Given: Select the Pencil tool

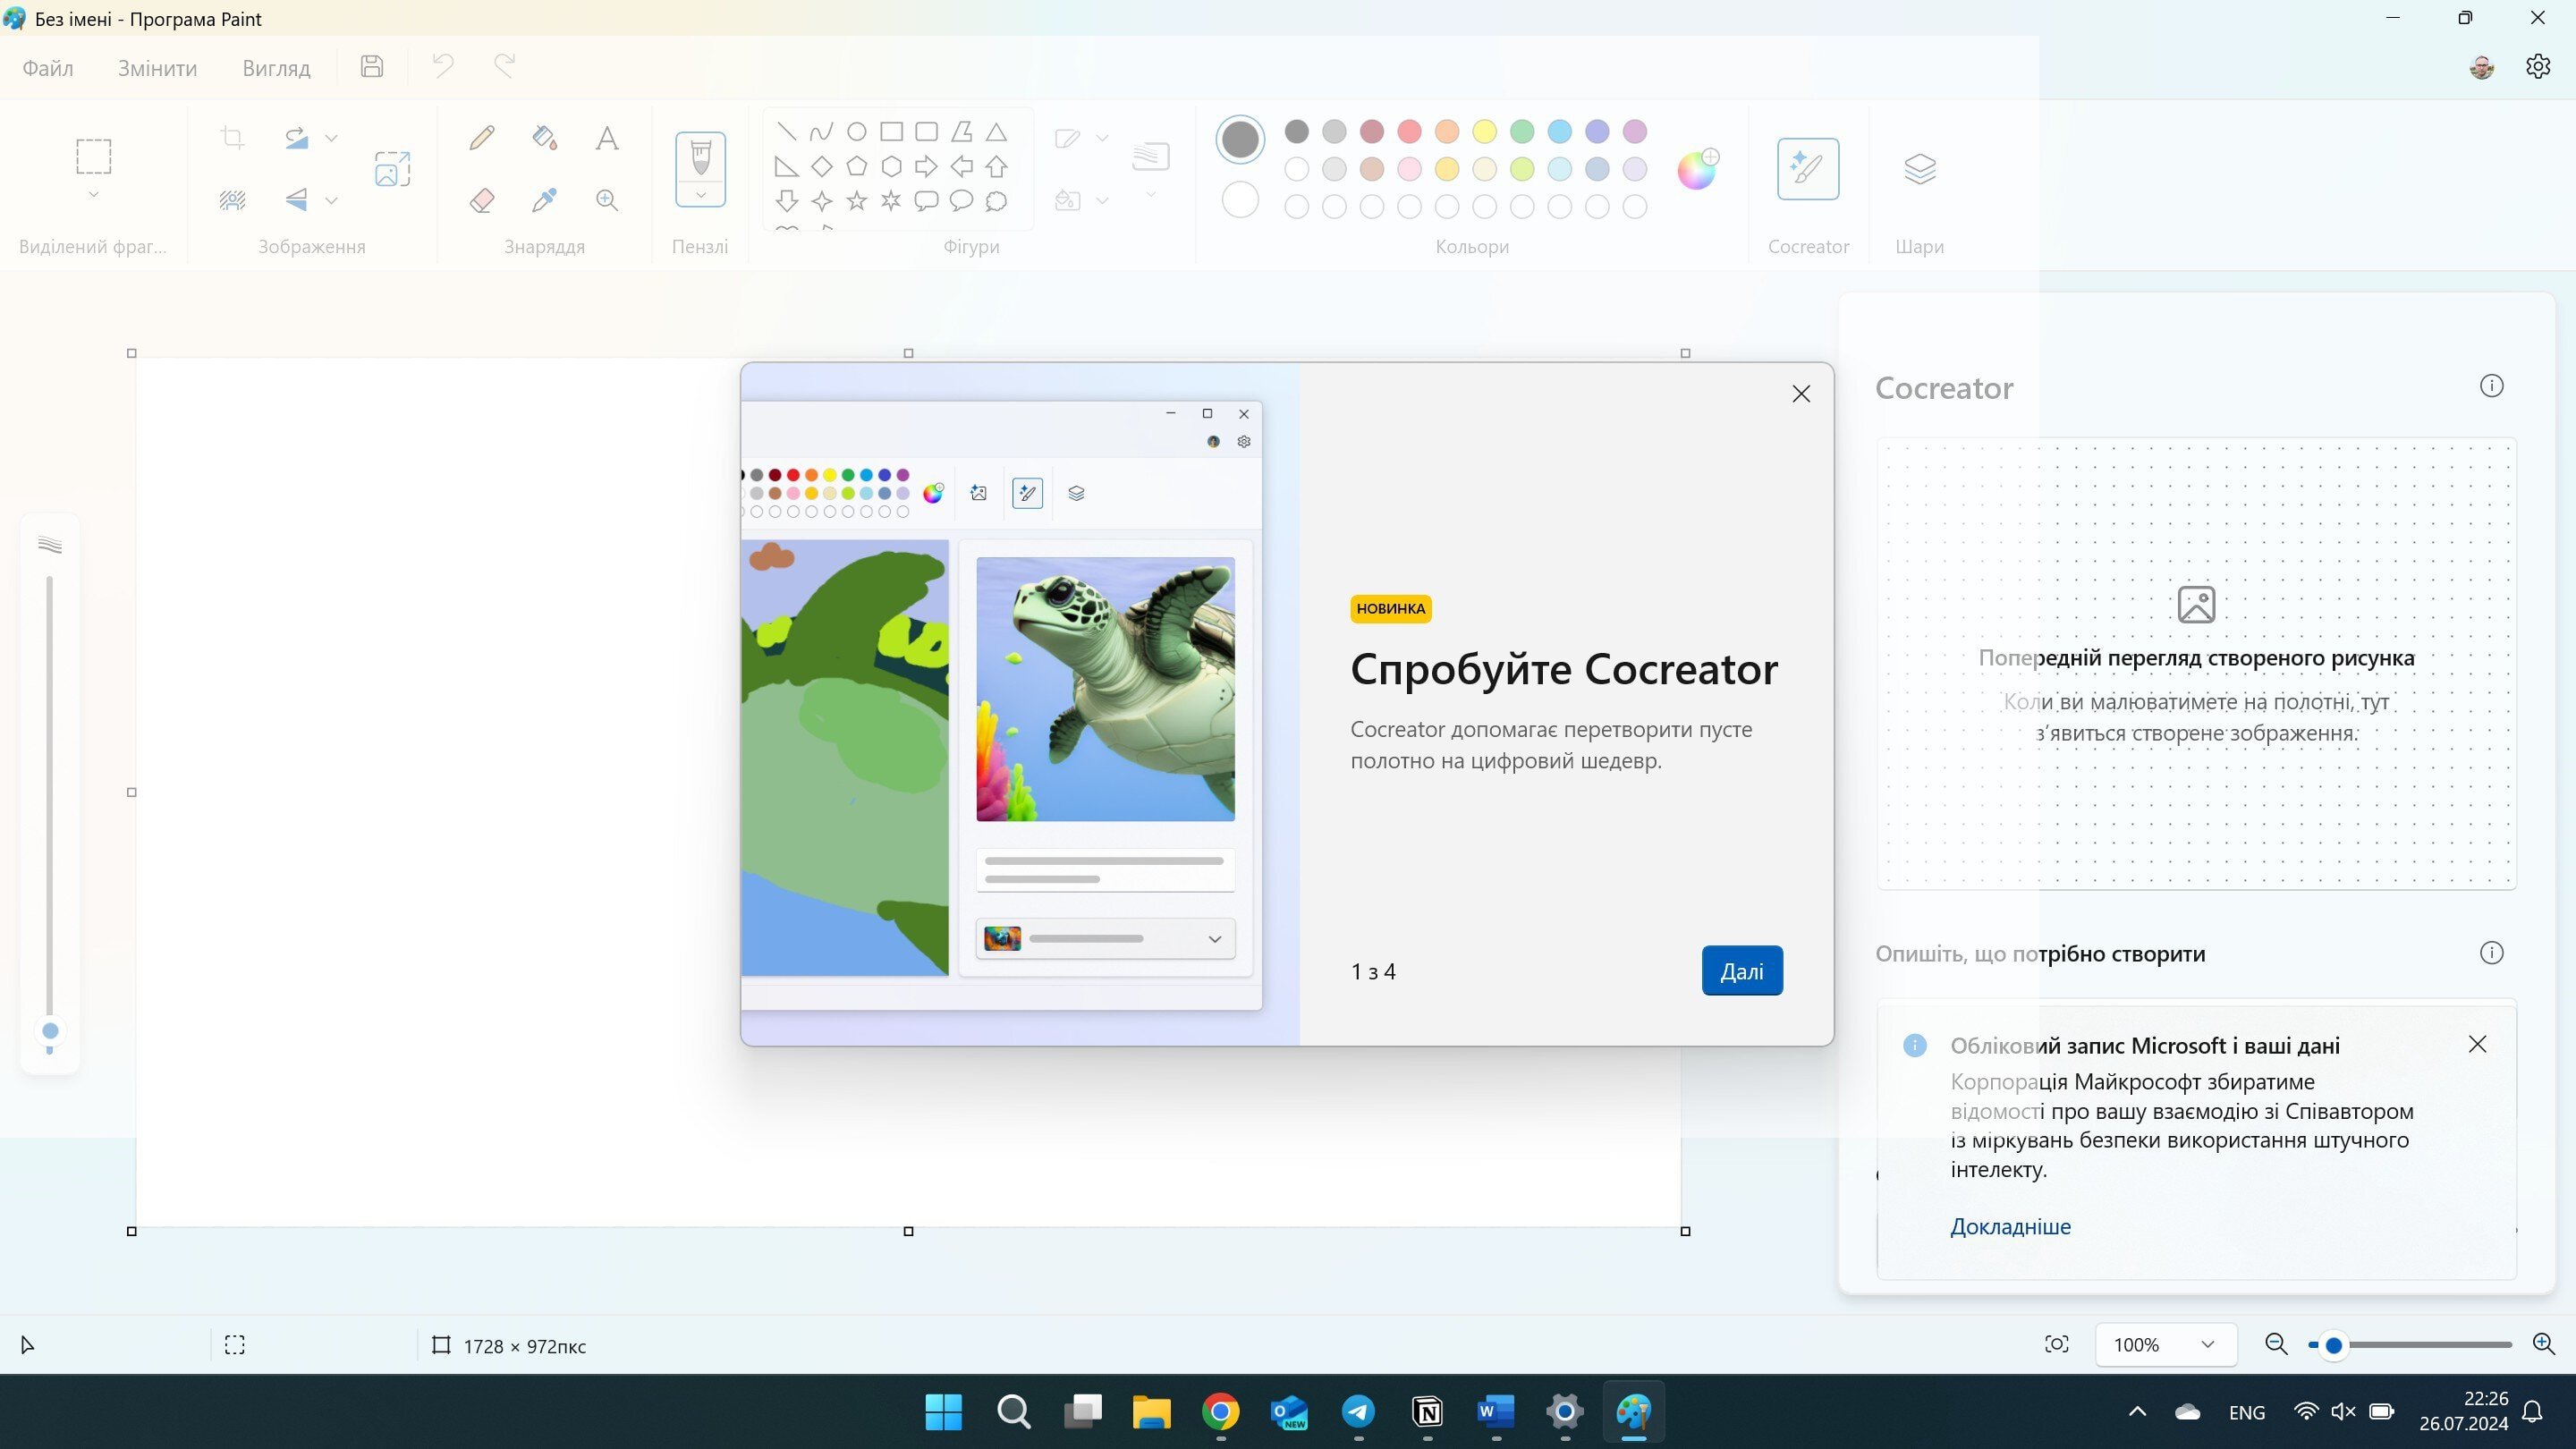Looking at the screenshot, I should (x=481, y=137).
